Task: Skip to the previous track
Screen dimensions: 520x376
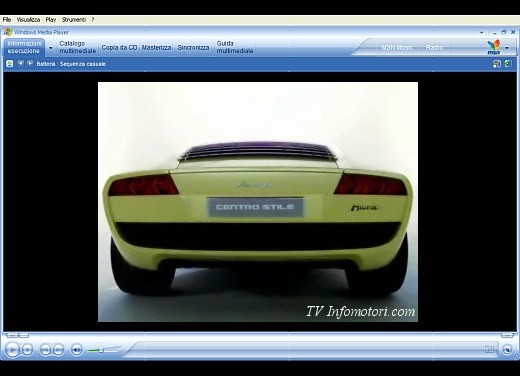Action: (45, 350)
